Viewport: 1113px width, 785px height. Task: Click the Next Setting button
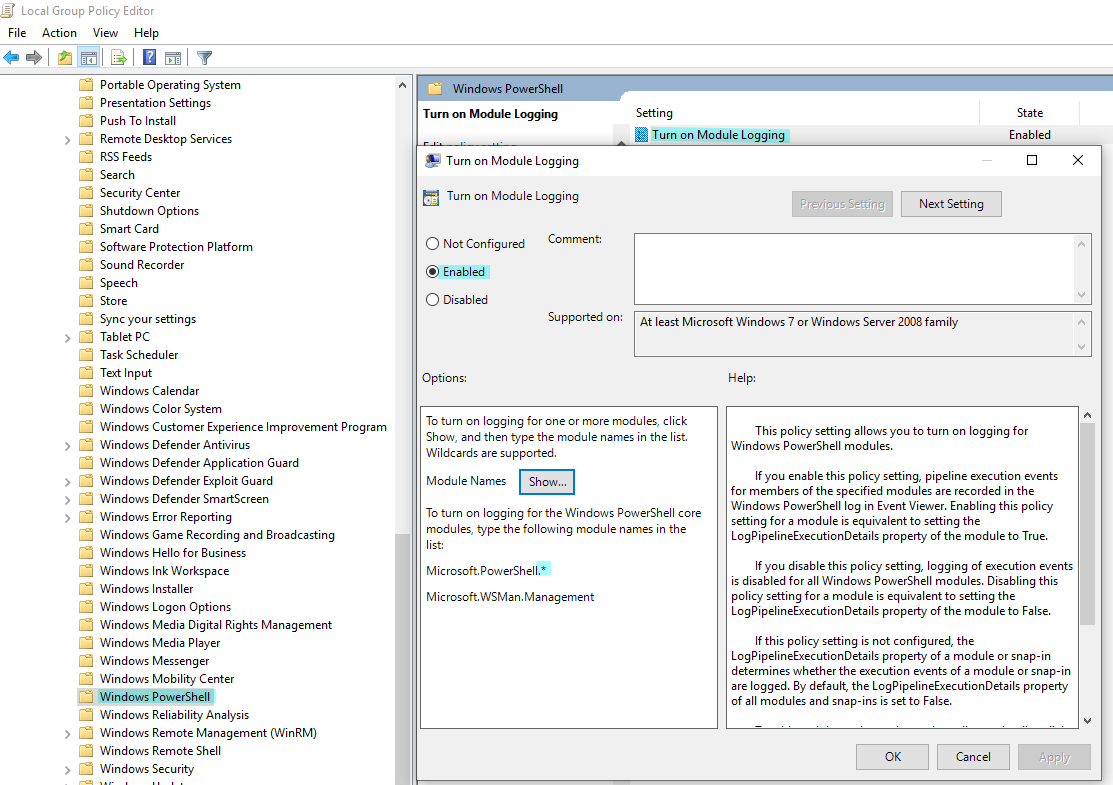(x=951, y=204)
